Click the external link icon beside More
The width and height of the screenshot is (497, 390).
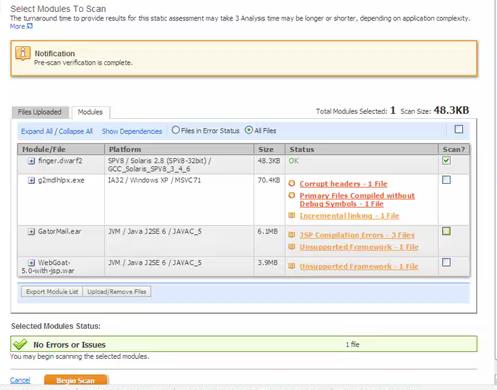[x=30, y=26]
